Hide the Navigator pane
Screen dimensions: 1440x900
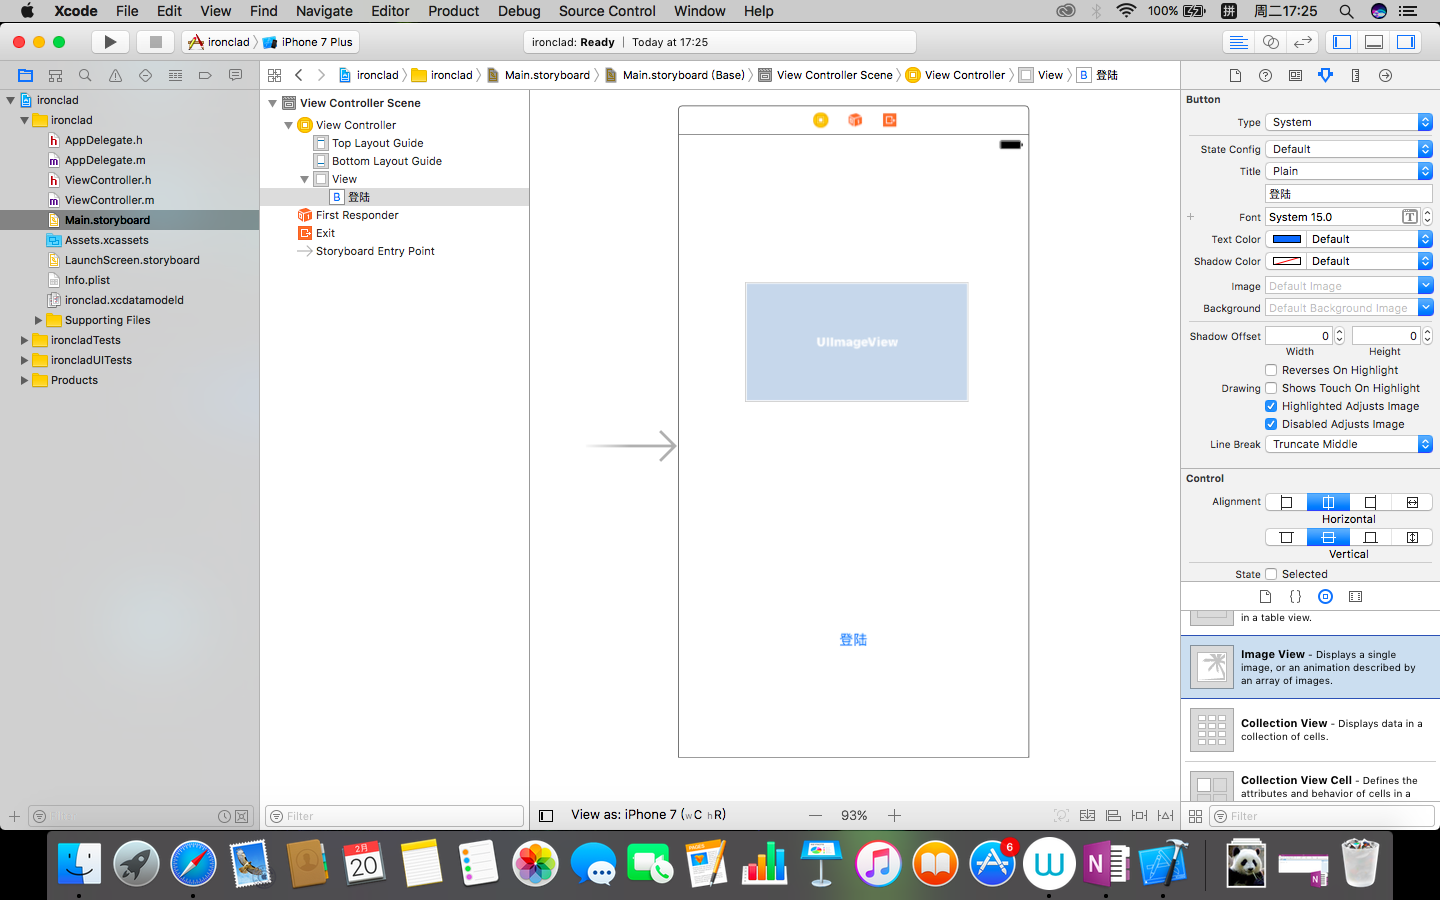pyautogui.click(x=1342, y=42)
